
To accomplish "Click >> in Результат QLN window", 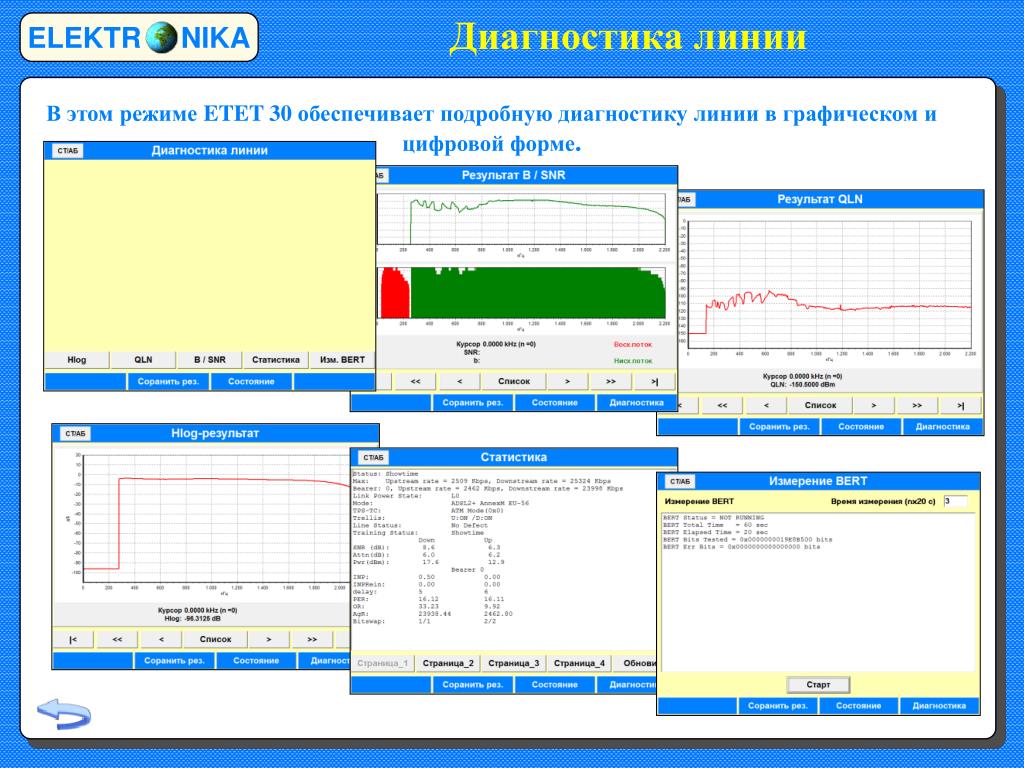I will pos(917,406).
